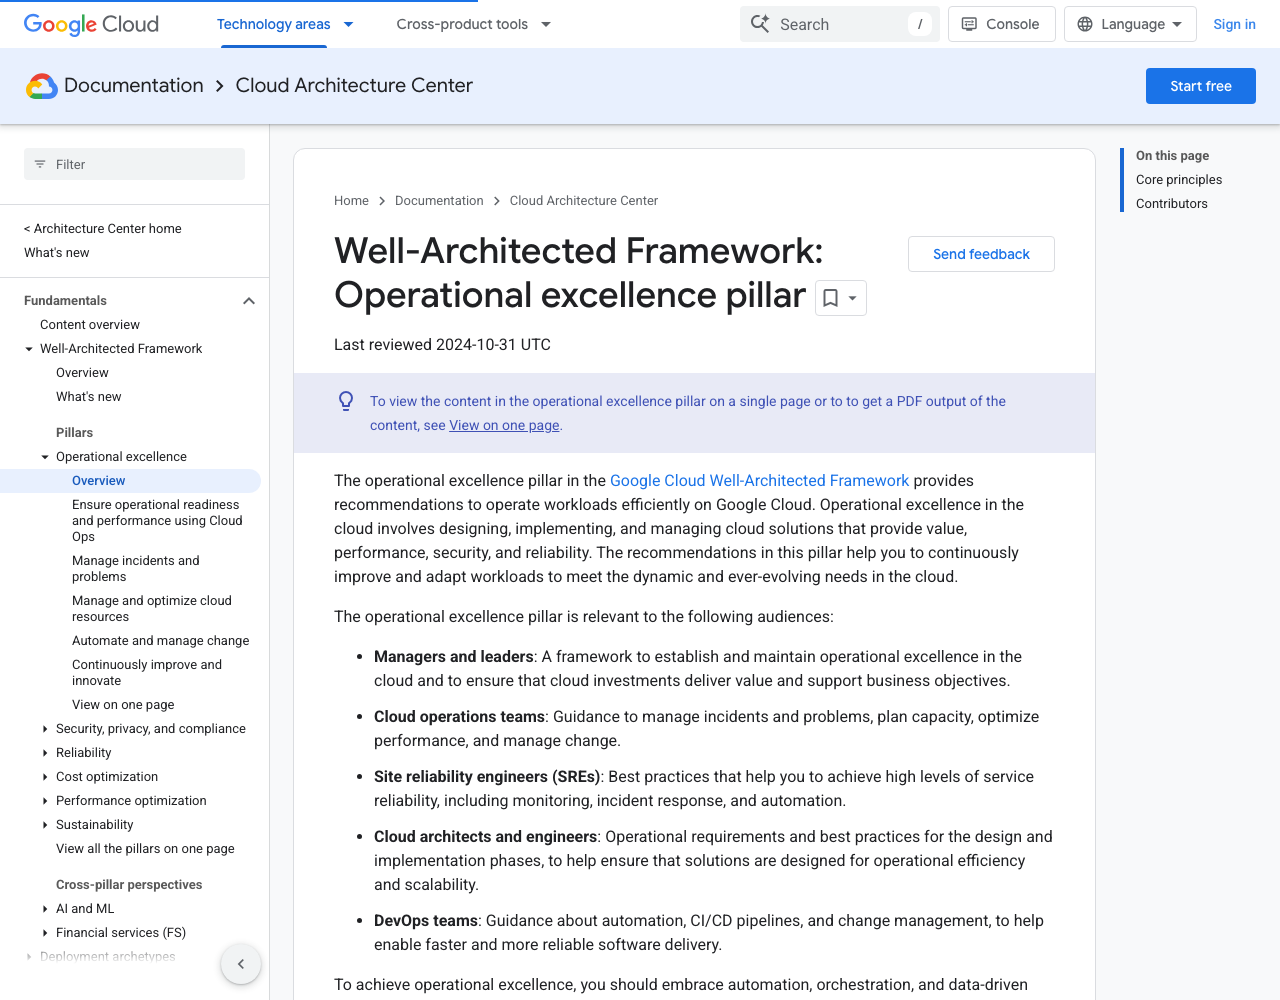The image size is (1280, 1000).
Task: Click breadcrumb Documentation link
Action: (x=439, y=201)
